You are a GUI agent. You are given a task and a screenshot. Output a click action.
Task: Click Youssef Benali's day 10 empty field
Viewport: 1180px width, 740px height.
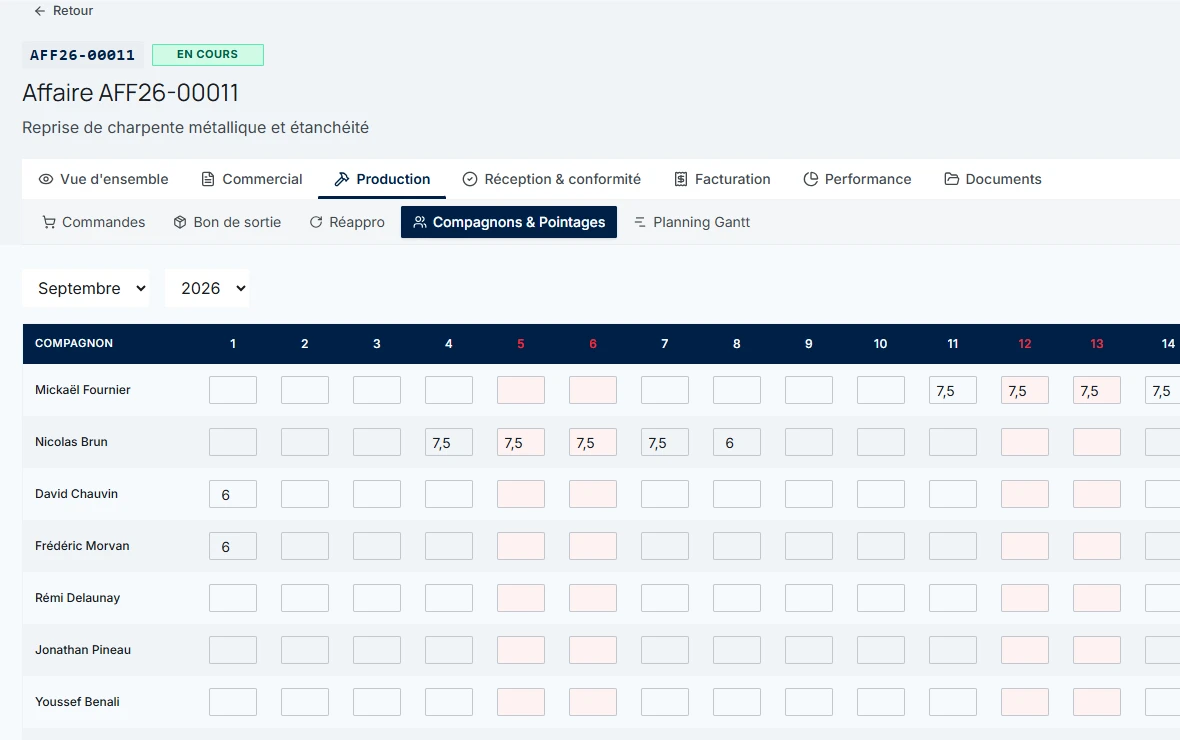pos(880,702)
